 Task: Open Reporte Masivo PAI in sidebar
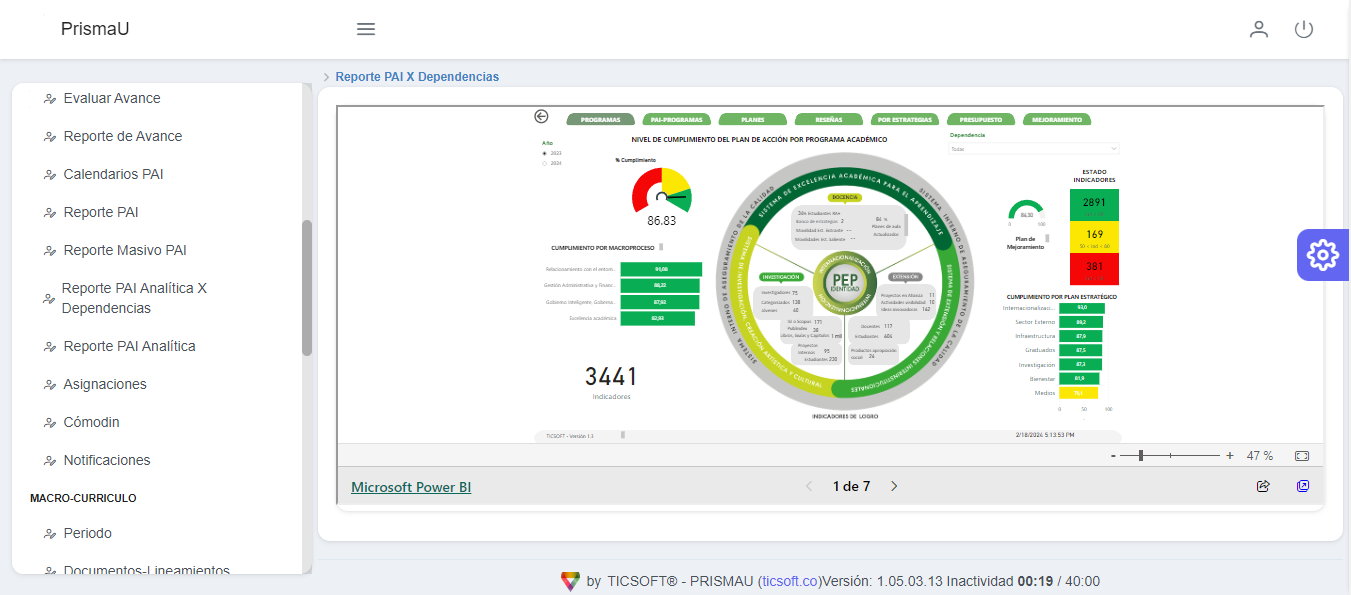click(x=125, y=250)
